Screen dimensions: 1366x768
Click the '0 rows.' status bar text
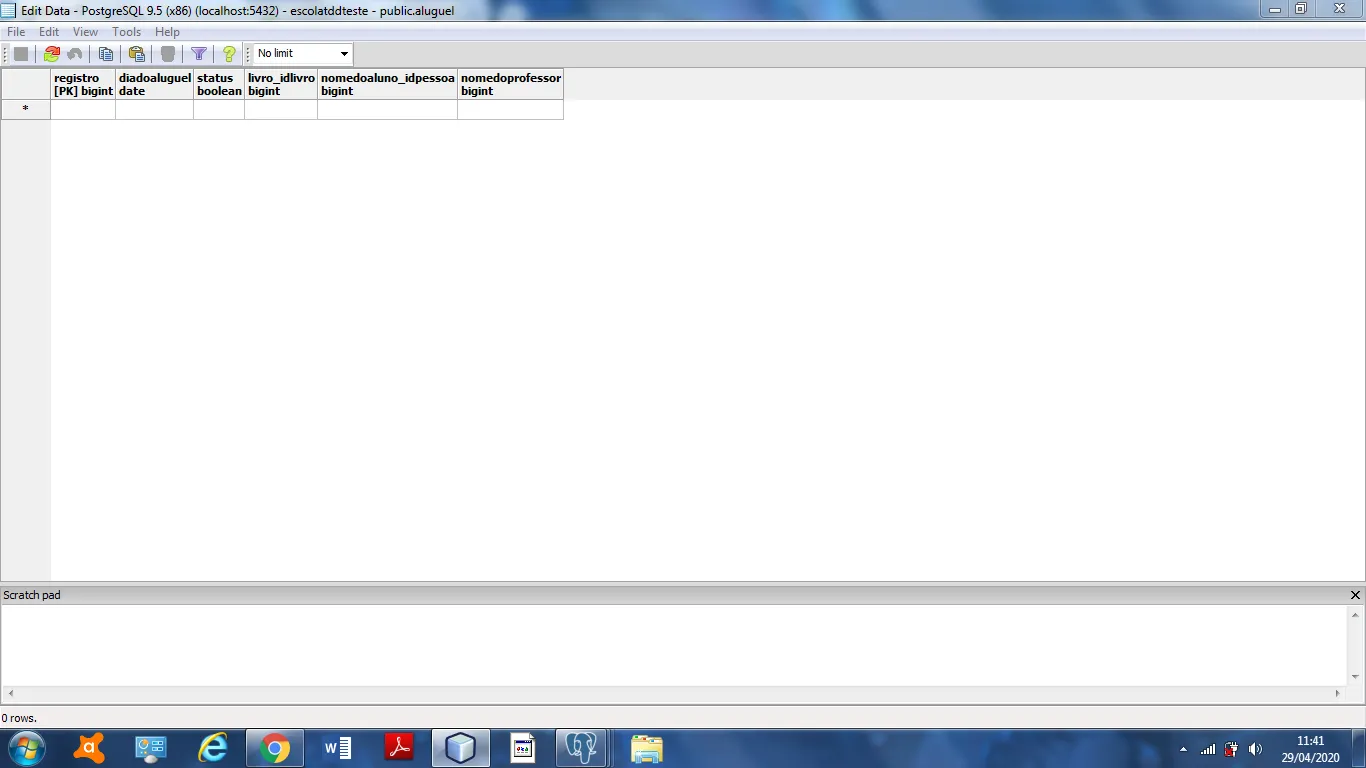[x=19, y=718]
